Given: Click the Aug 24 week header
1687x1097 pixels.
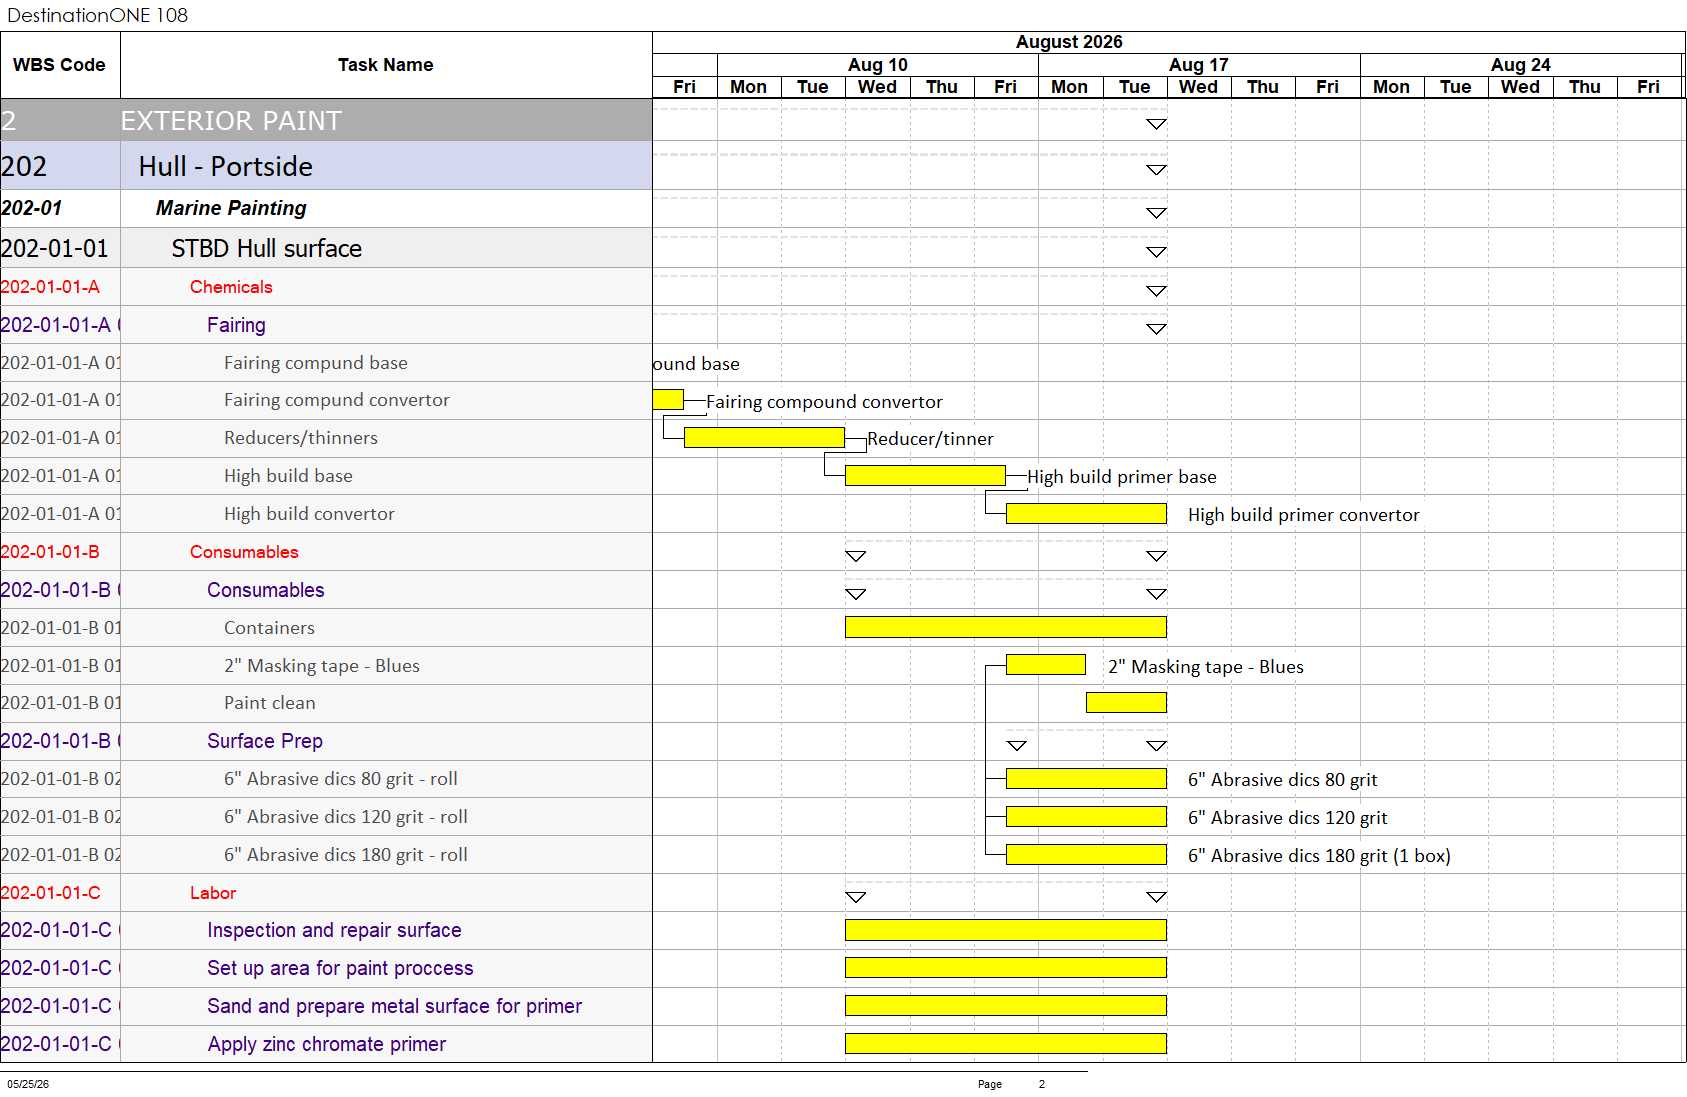Looking at the screenshot, I should pos(1521,65).
